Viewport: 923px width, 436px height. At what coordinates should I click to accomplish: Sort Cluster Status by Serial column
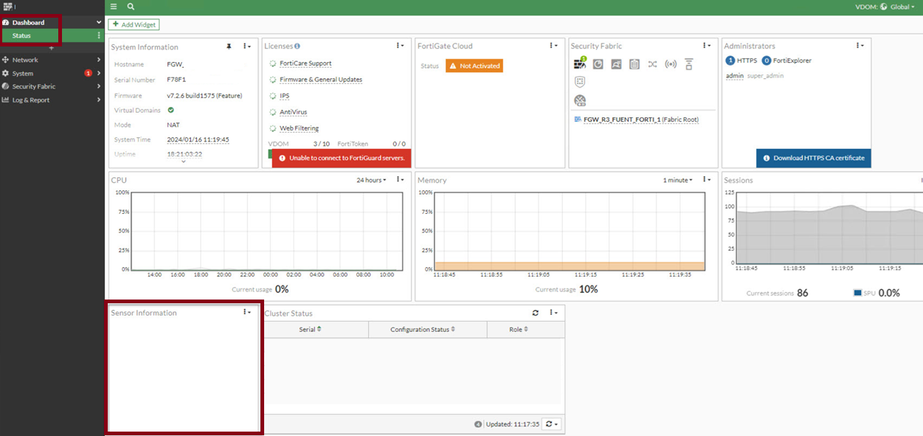point(310,330)
